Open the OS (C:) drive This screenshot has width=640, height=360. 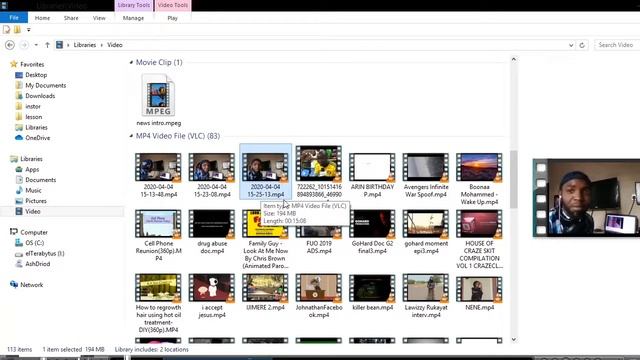[34, 243]
